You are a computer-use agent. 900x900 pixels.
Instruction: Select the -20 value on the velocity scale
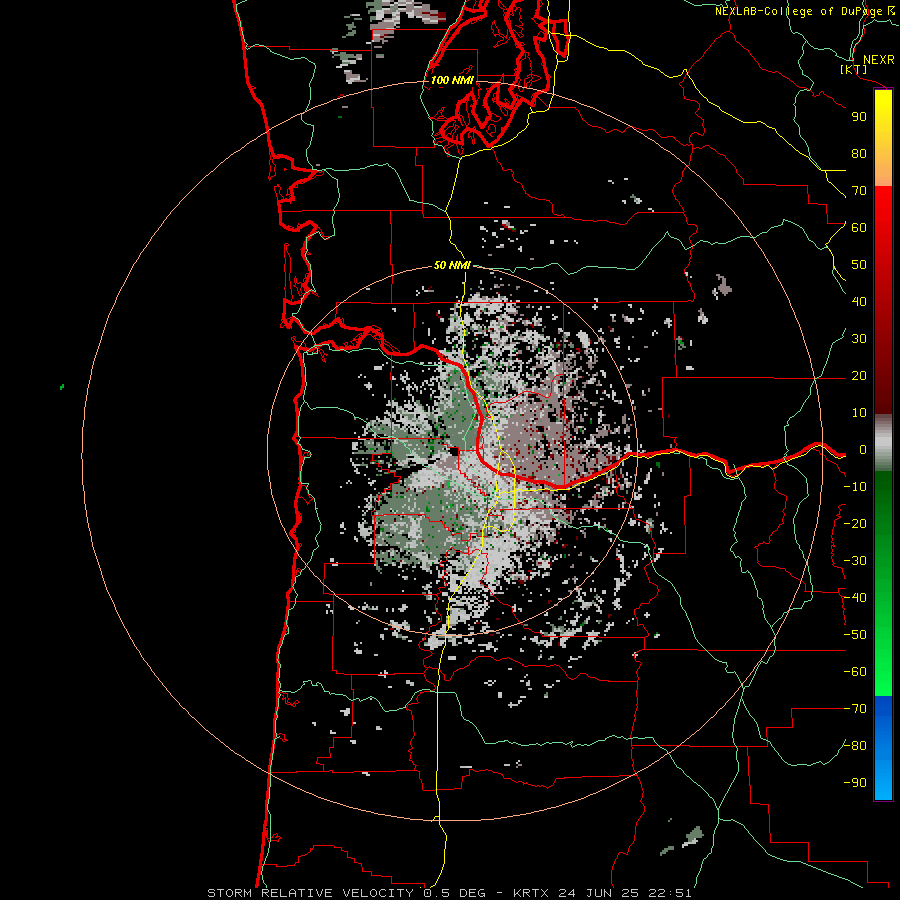coord(855,523)
